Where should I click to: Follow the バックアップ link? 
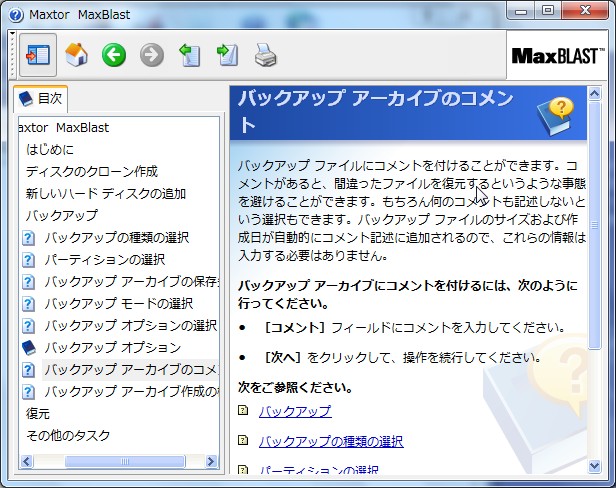[x=295, y=411]
